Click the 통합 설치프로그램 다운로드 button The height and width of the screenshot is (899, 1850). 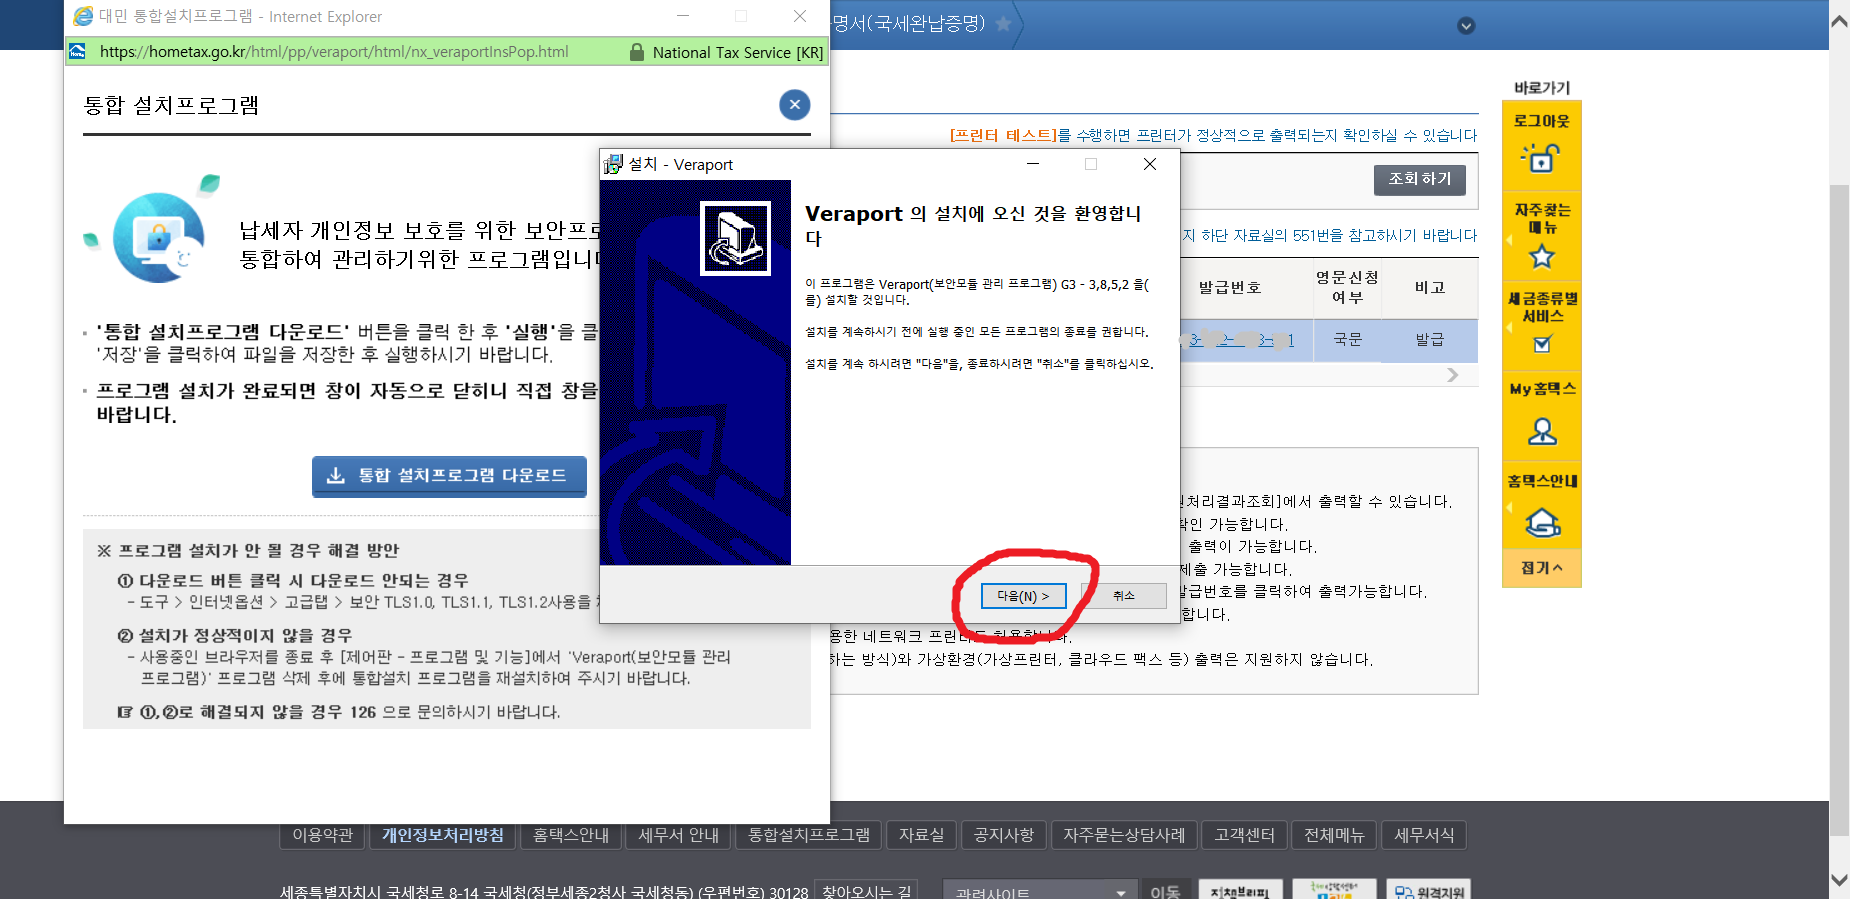tap(449, 476)
